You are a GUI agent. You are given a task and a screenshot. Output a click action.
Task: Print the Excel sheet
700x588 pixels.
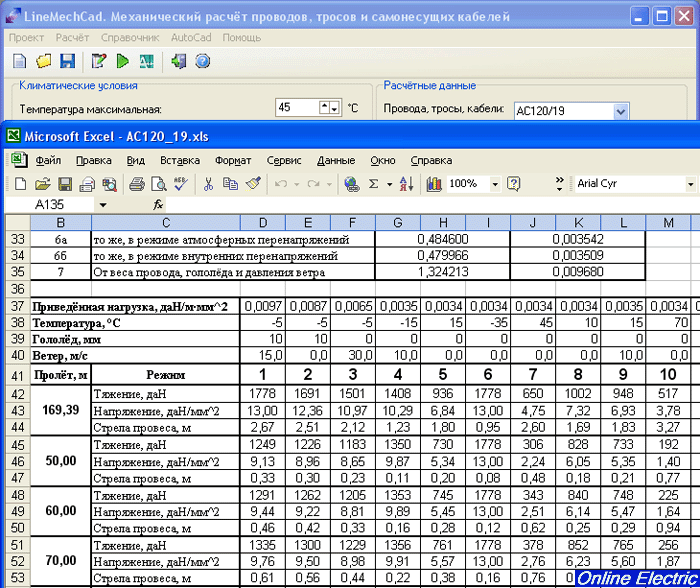pyautogui.click(x=137, y=184)
